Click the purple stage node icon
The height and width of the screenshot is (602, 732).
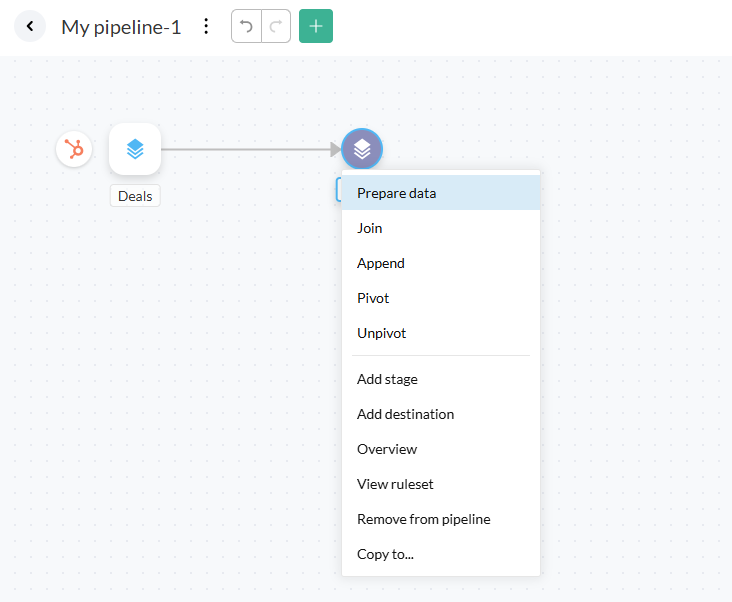(362, 149)
